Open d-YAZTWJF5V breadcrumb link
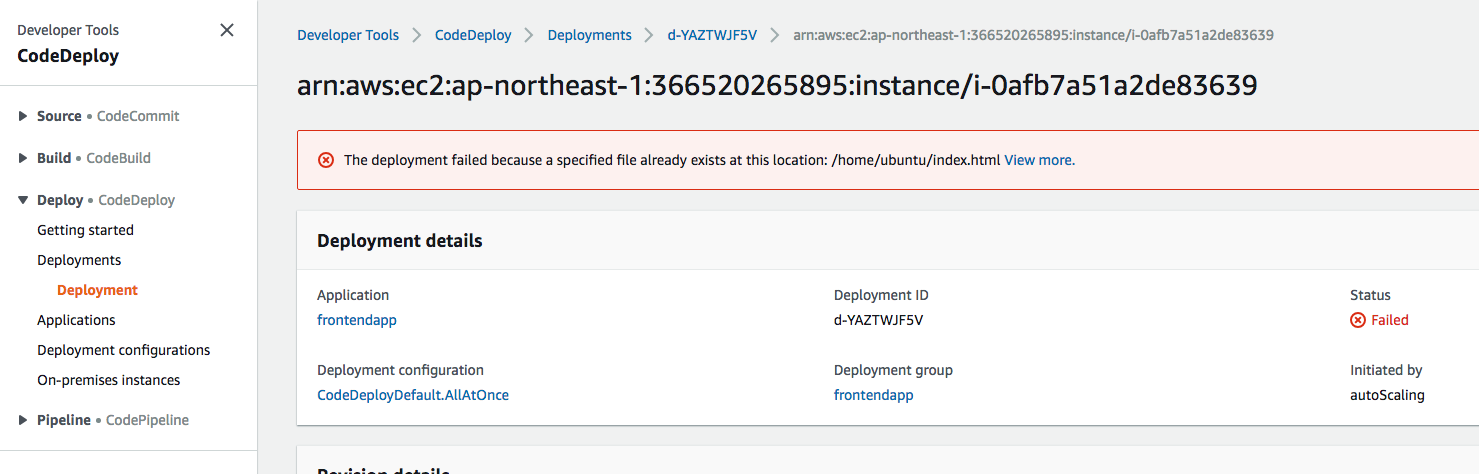 [x=712, y=35]
